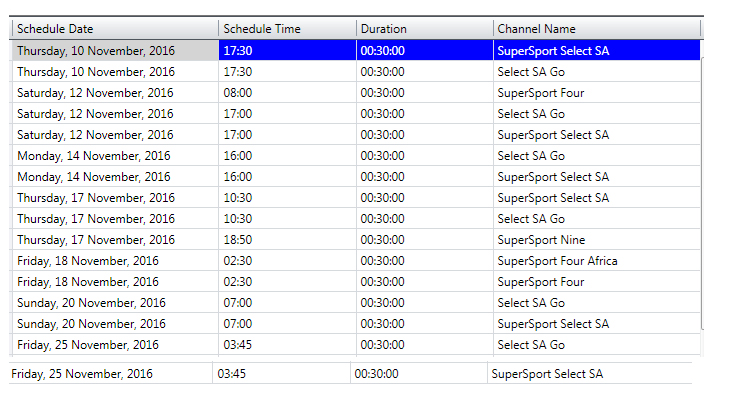The height and width of the screenshot is (396, 731).
Task: Select the SuperSport Four cell at 08:00
Action: click(x=597, y=93)
